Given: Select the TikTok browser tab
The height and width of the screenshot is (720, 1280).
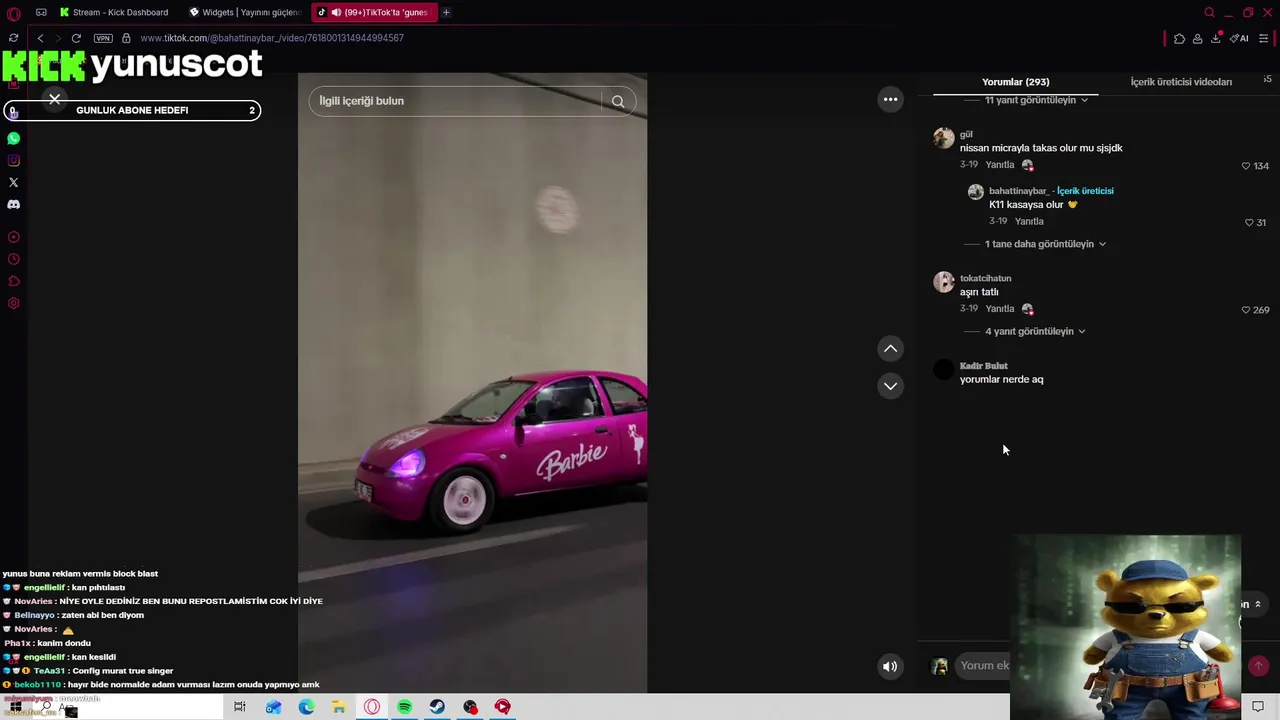Looking at the screenshot, I should (375, 12).
